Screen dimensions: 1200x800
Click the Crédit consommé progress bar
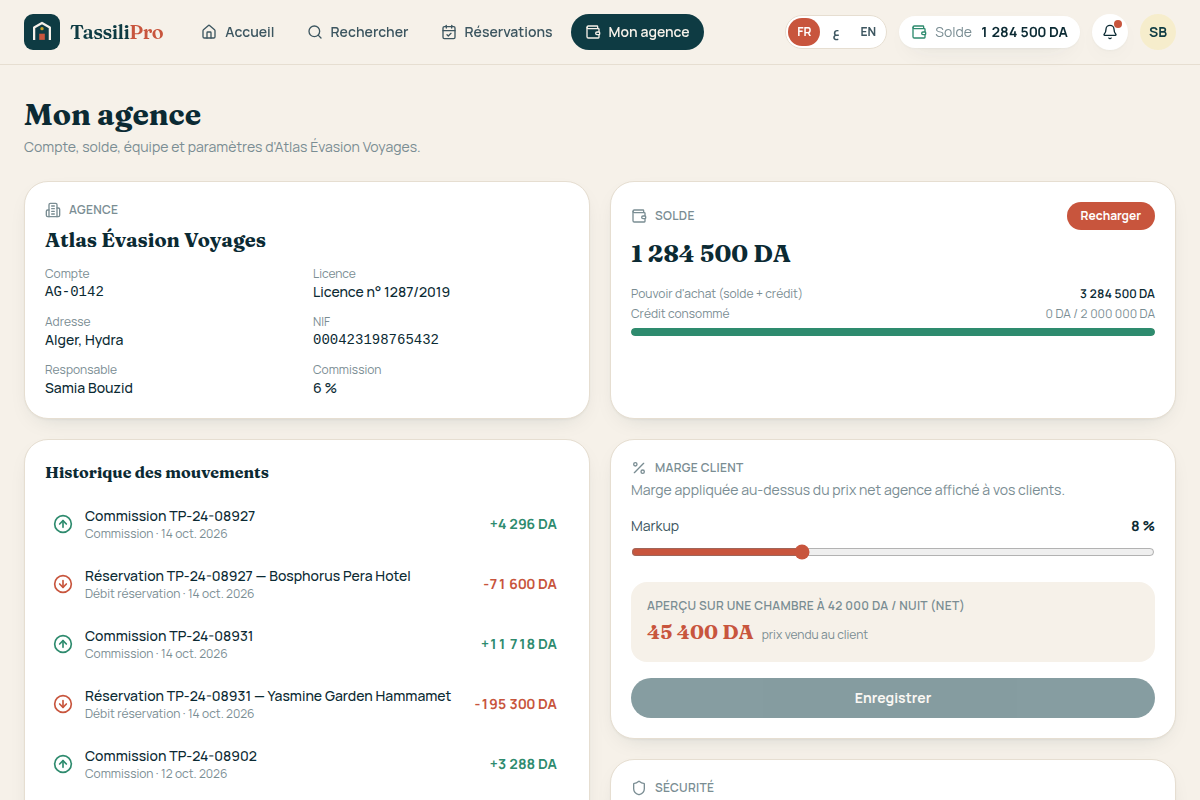coord(893,332)
